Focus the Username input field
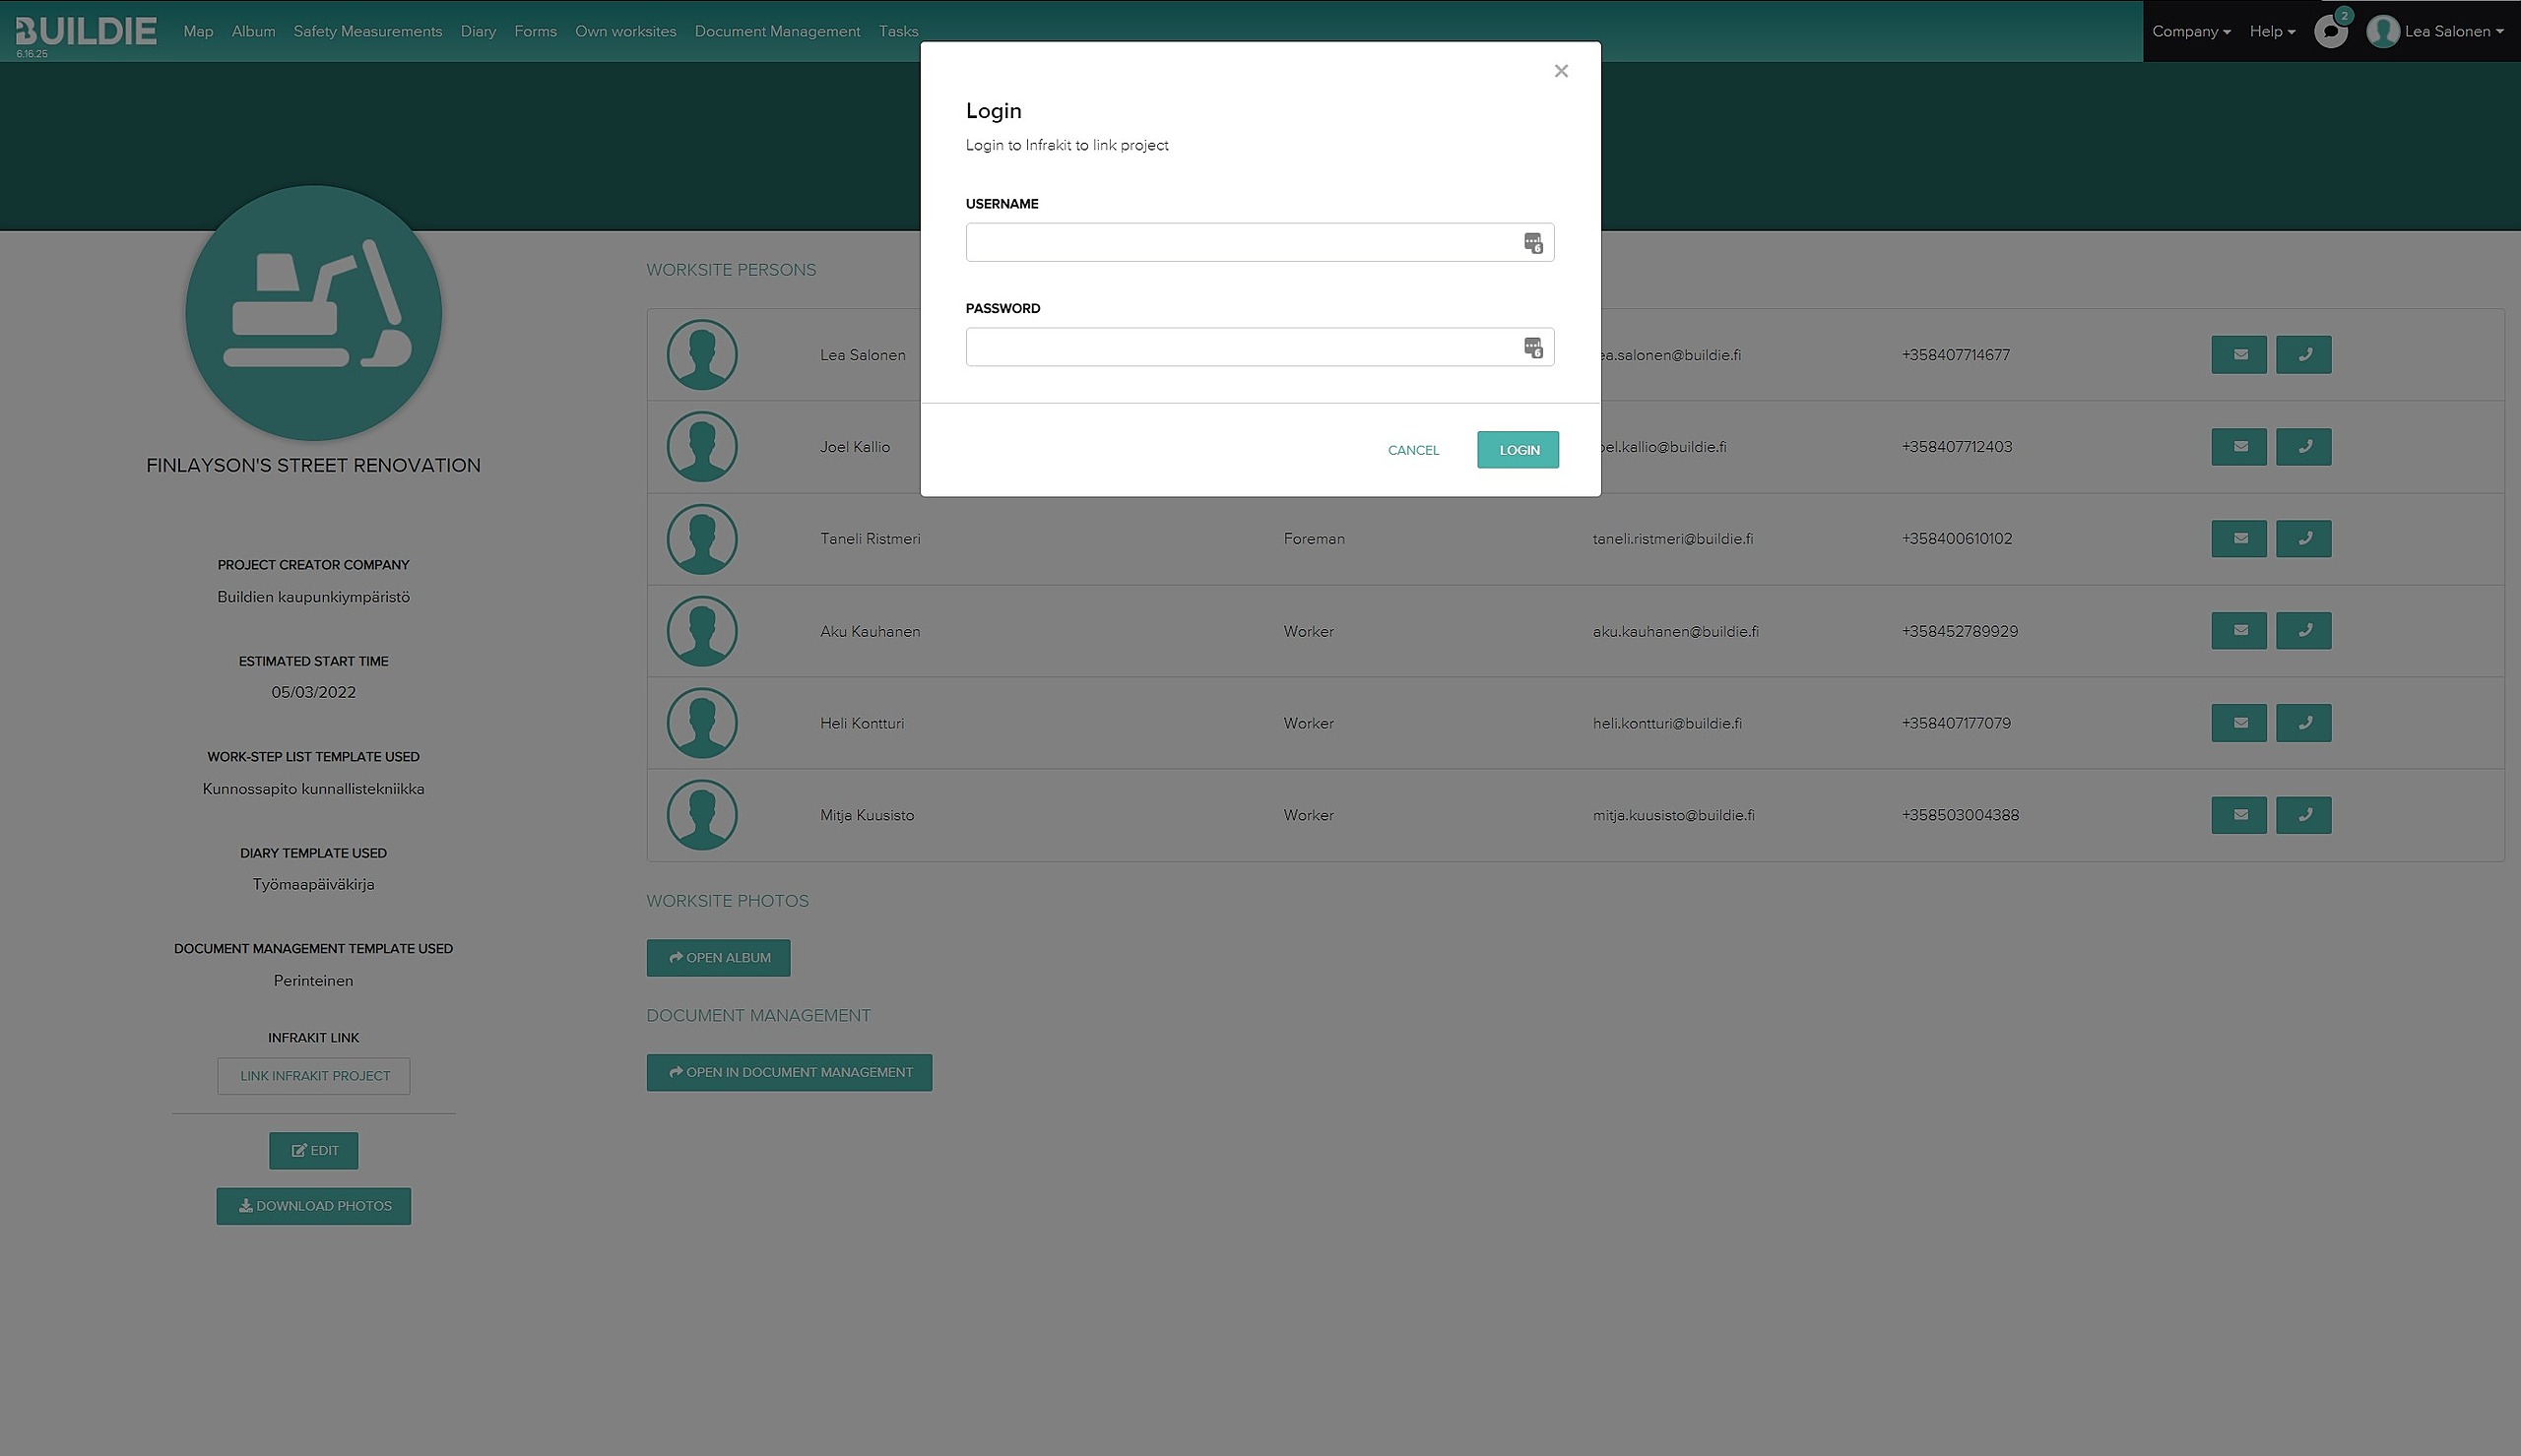 tap(1240, 243)
